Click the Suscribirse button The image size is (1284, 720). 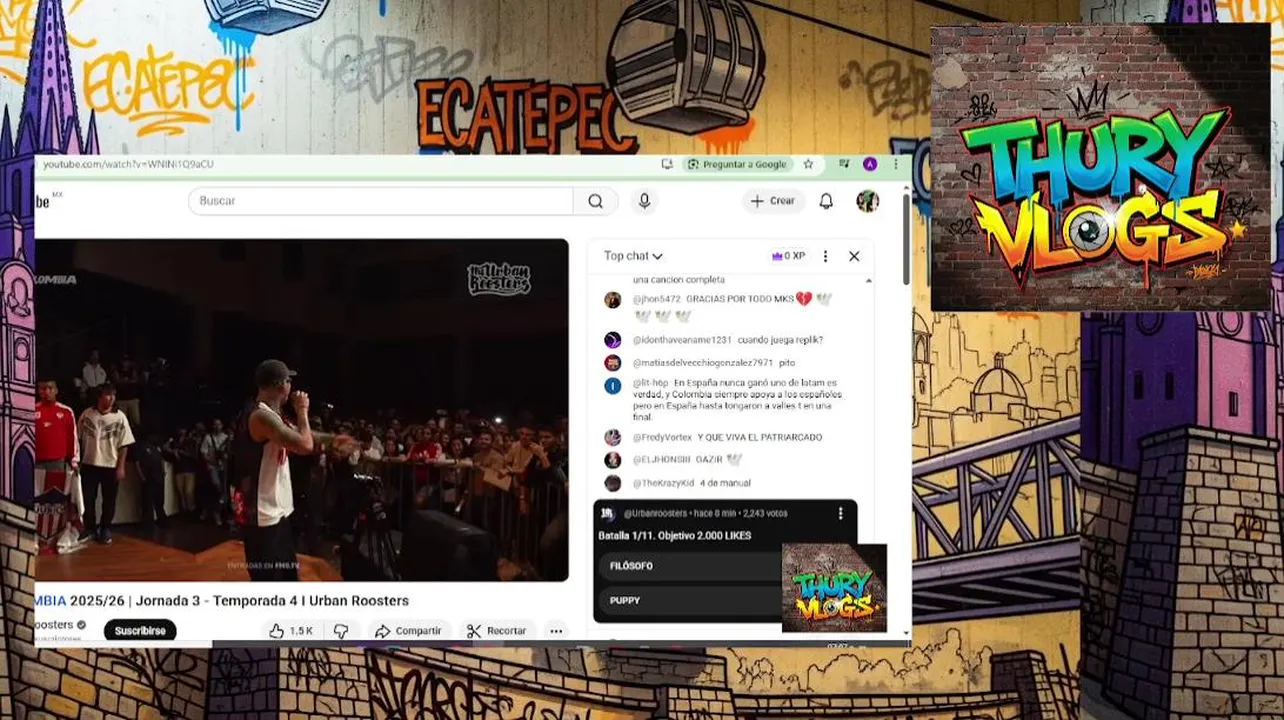140,631
